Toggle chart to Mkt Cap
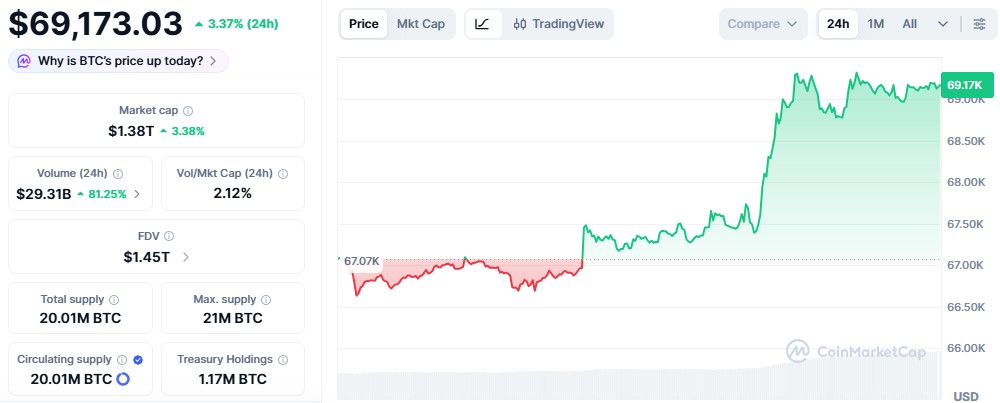 (421, 24)
